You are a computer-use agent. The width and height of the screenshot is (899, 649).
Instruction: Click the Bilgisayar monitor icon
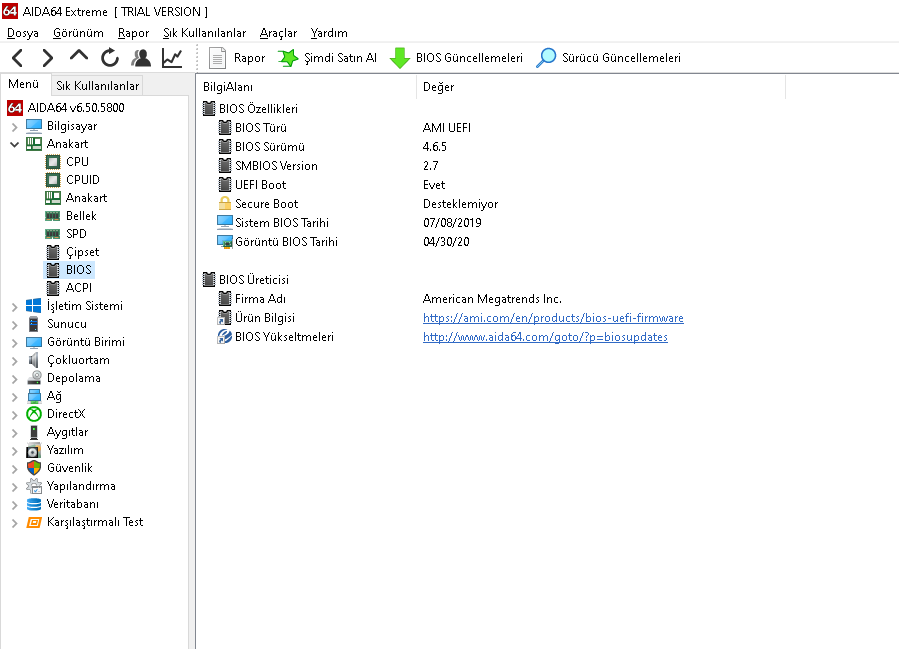tap(34, 126)
